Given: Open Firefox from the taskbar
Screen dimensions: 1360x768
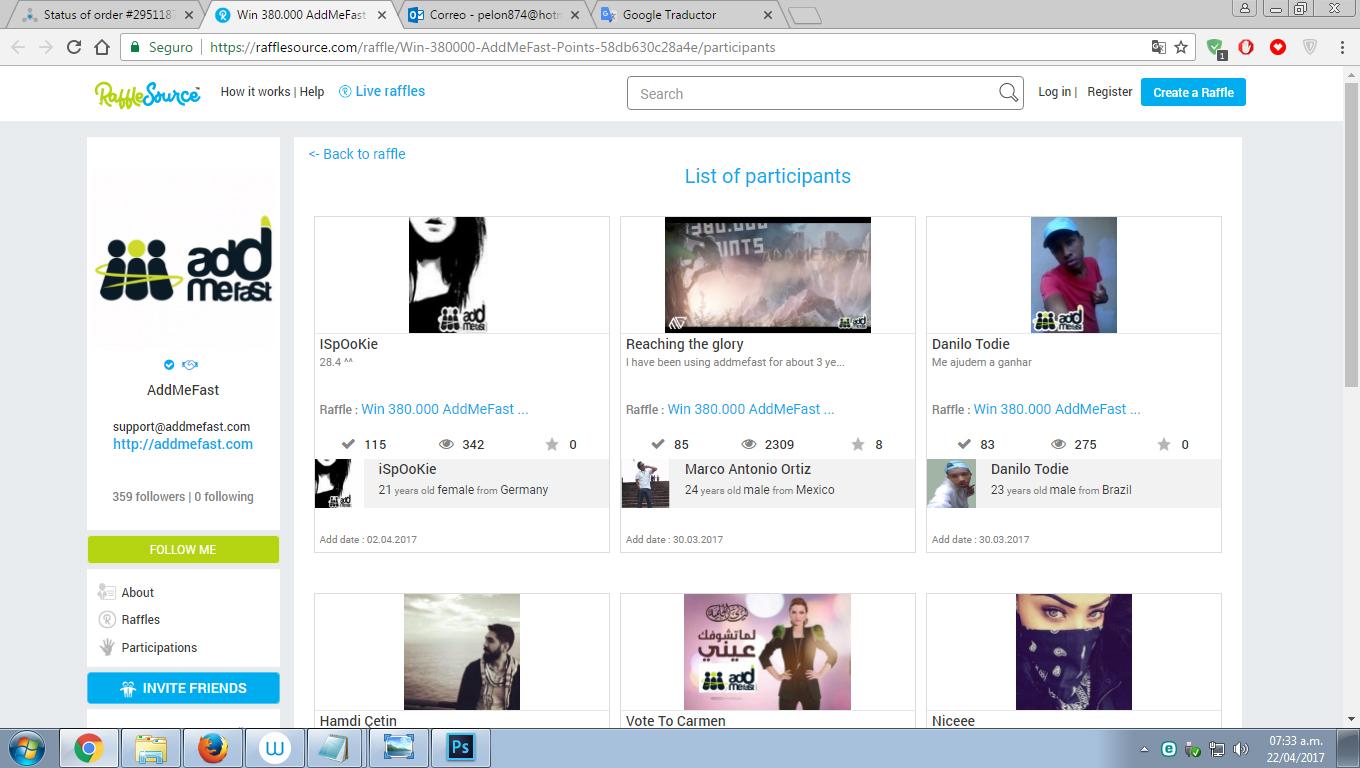Looking at the screenshot, I should pos(212,747).
